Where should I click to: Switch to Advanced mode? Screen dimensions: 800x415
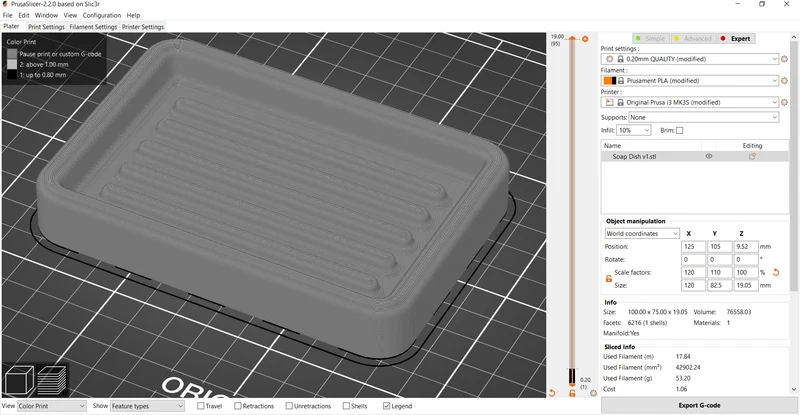(693, 39)
